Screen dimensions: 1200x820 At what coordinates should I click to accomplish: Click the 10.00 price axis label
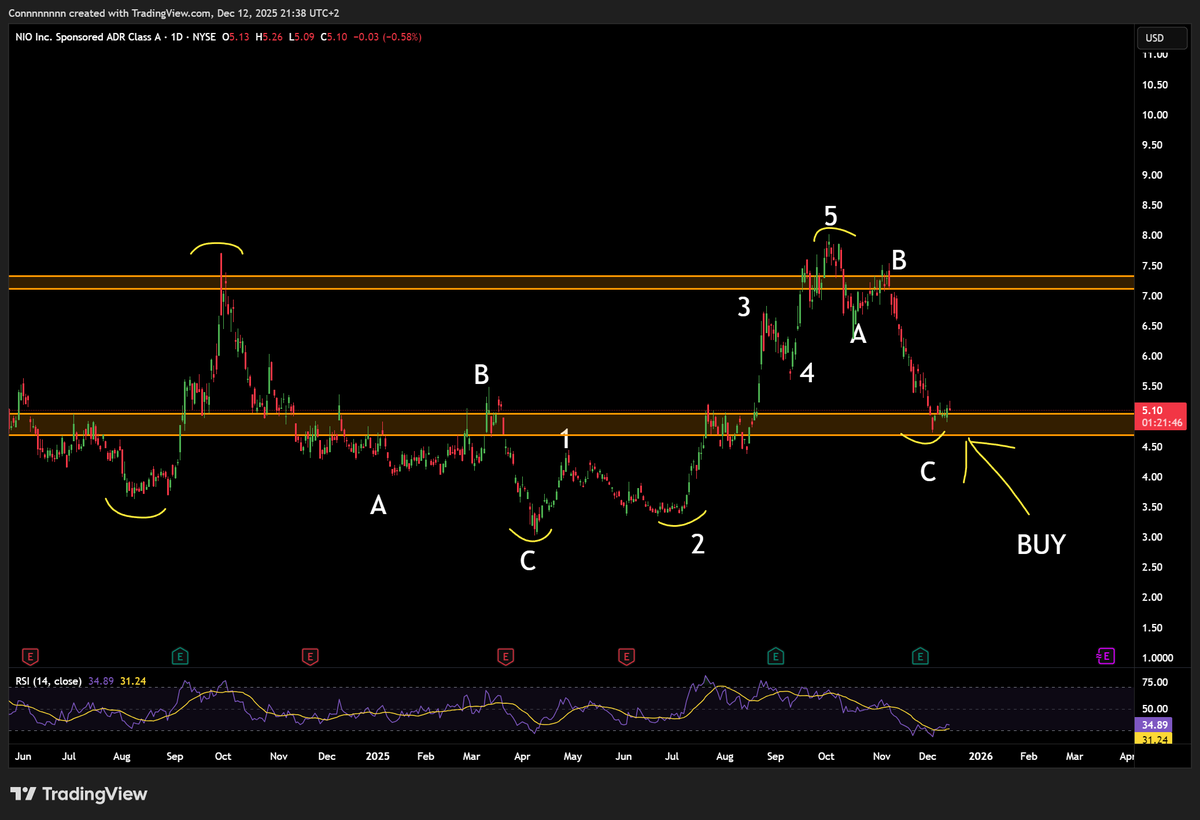click(x=1155, y=115)
